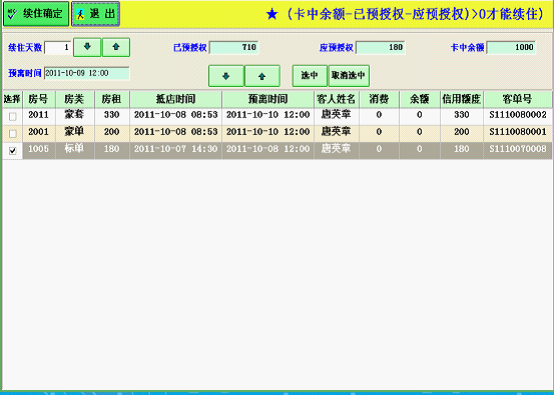
Task: Click the 续住天数 input field
Action: (x=57, y=48)
